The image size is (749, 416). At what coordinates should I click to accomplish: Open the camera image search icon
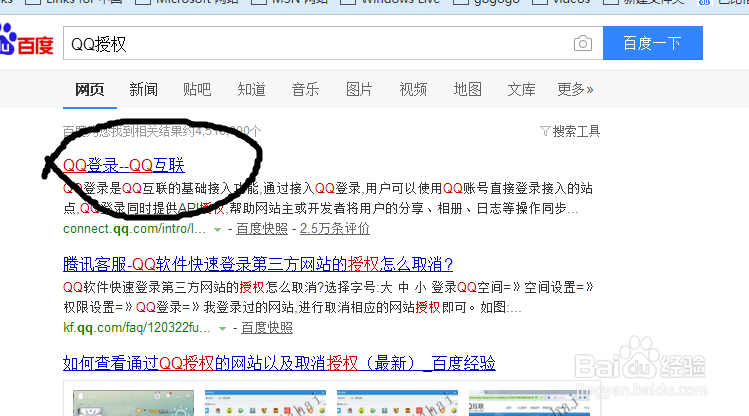[582, 43]
